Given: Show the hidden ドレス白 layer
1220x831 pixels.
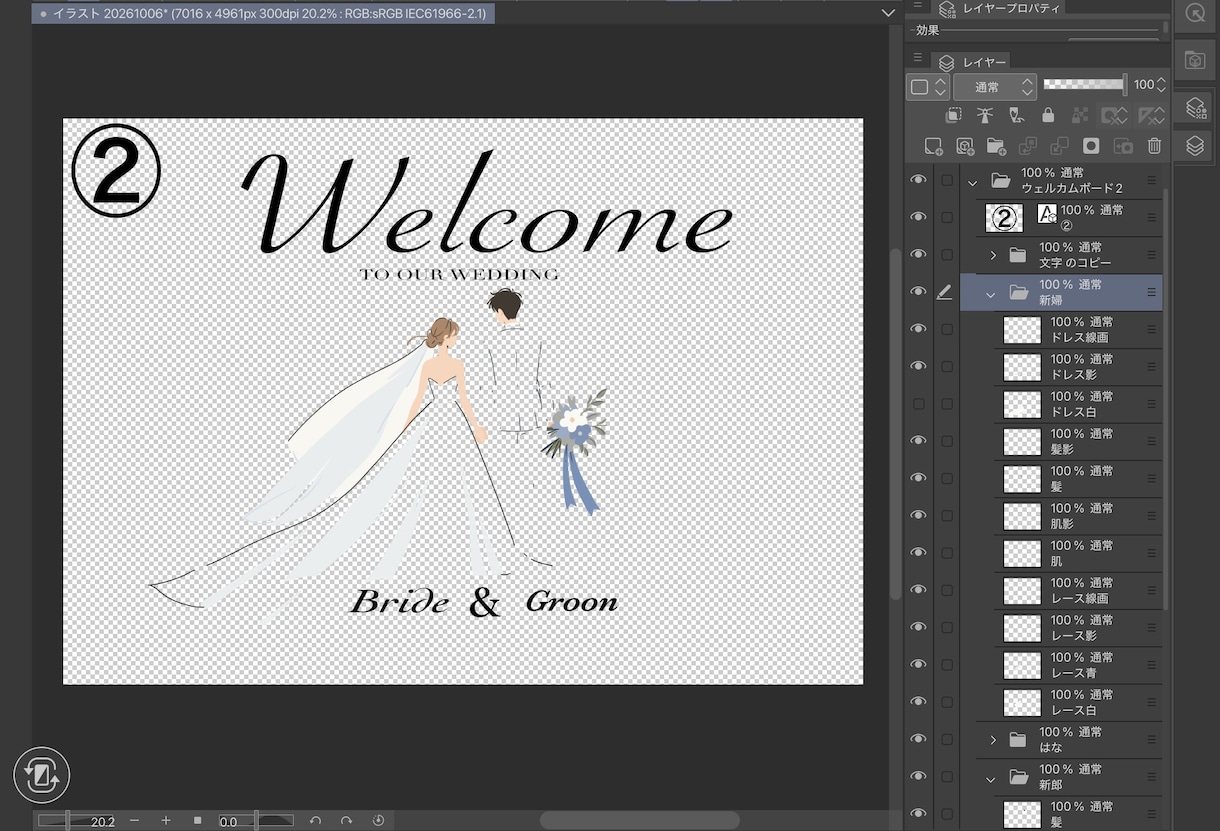Looking at the screenshot, I should click(918, 404).
